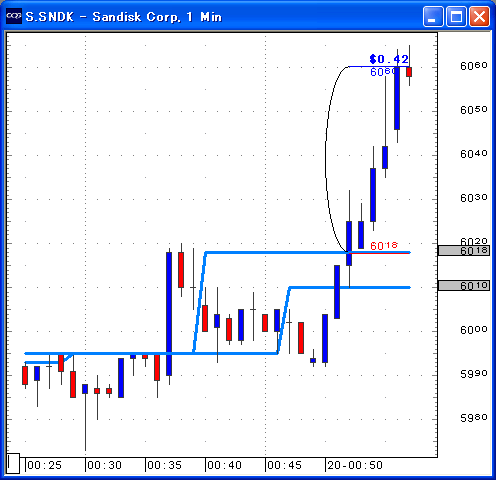Select the red 6018 entry price label
This screenshot has width=496, height=480.
pyautogui.click(x=384, y=246)
